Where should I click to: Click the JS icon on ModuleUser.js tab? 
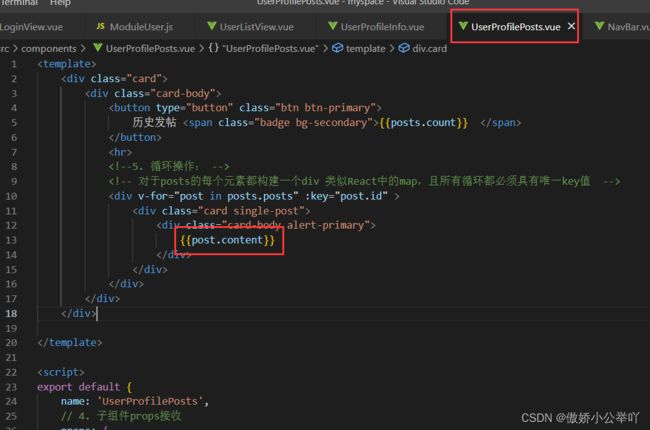click(100, 26)
